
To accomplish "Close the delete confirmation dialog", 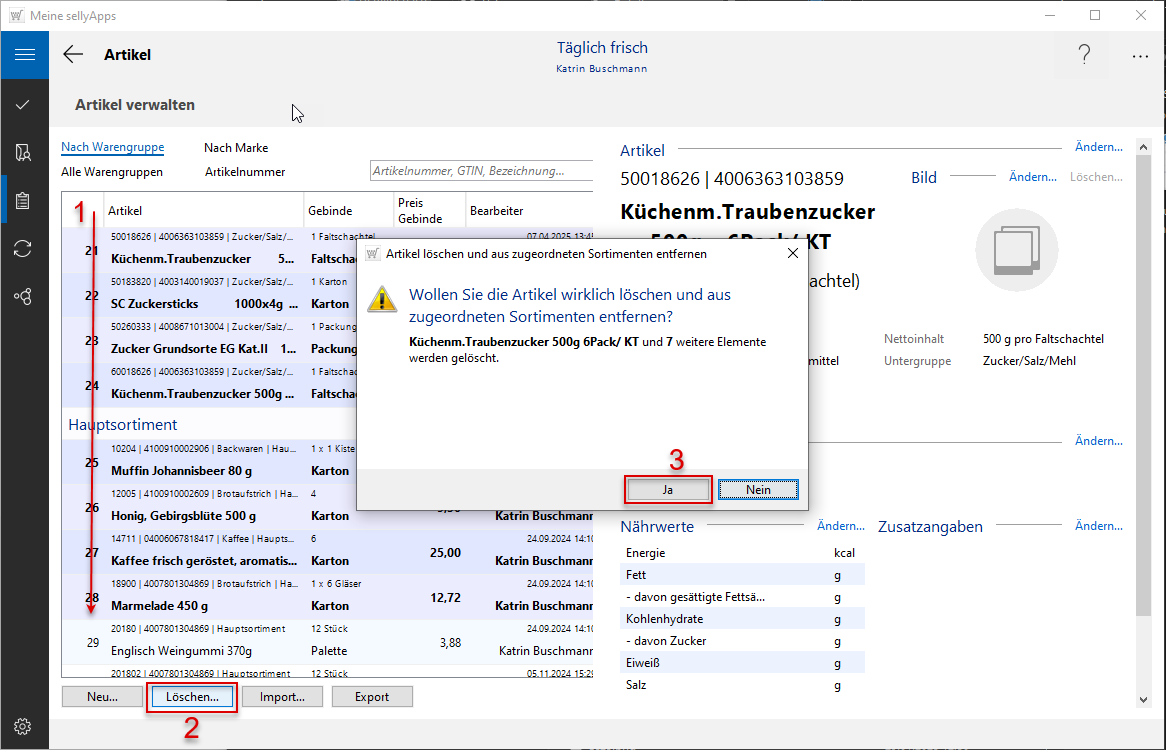I will coord(793,254).
